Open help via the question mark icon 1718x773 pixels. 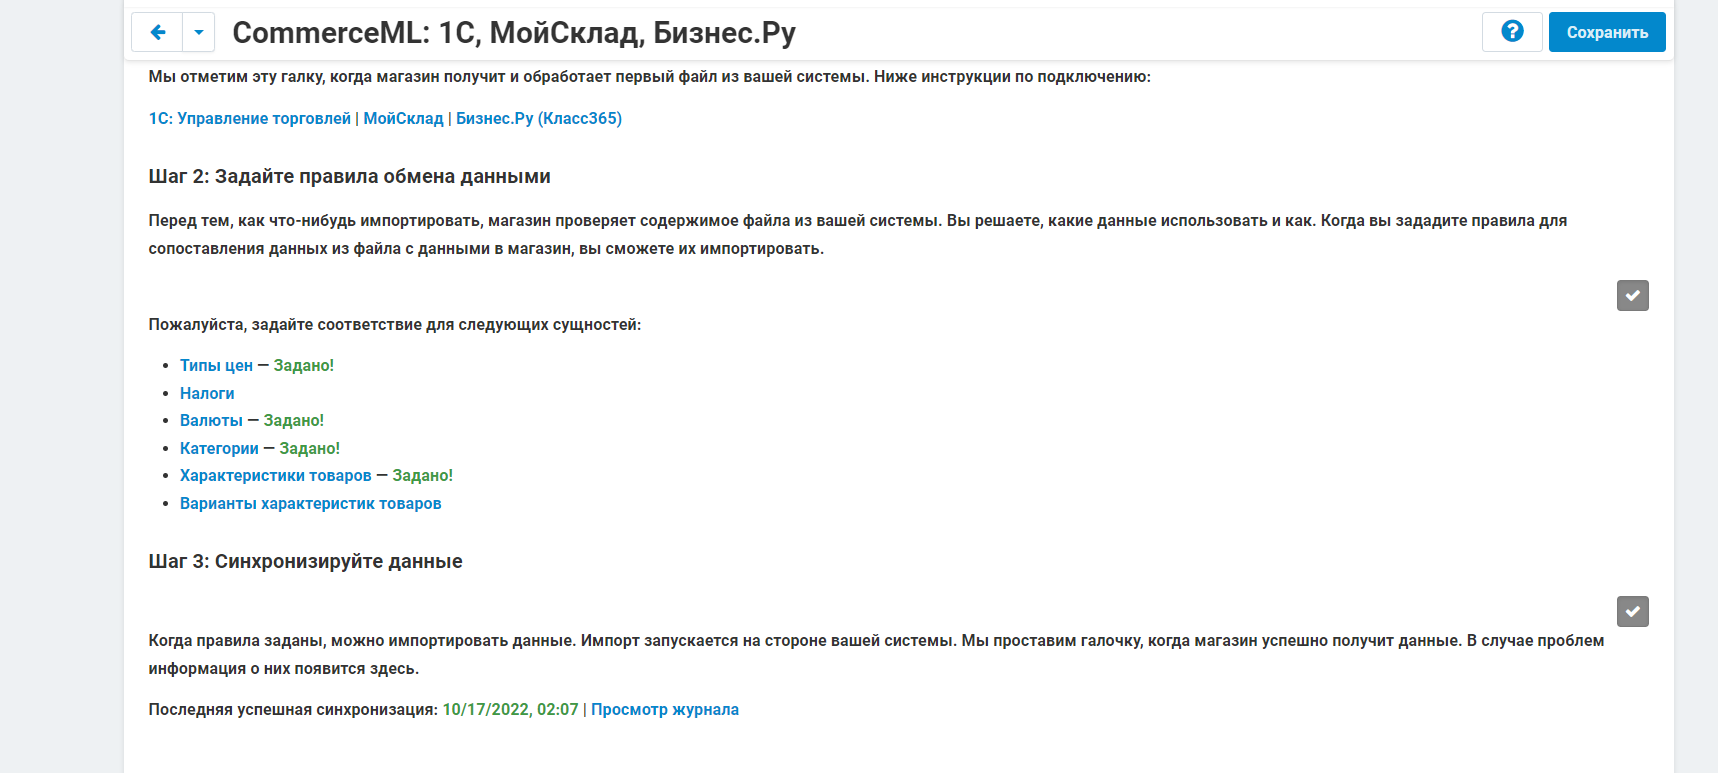pos(1512,32)
